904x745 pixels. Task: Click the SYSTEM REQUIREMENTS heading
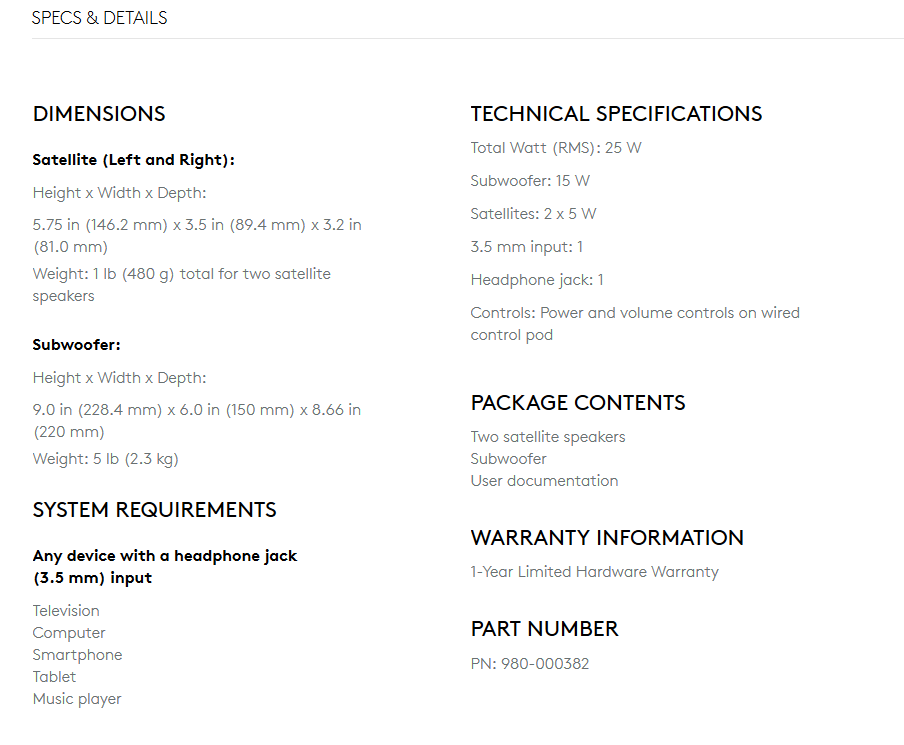pyautogui.click(x=155, y=510)
